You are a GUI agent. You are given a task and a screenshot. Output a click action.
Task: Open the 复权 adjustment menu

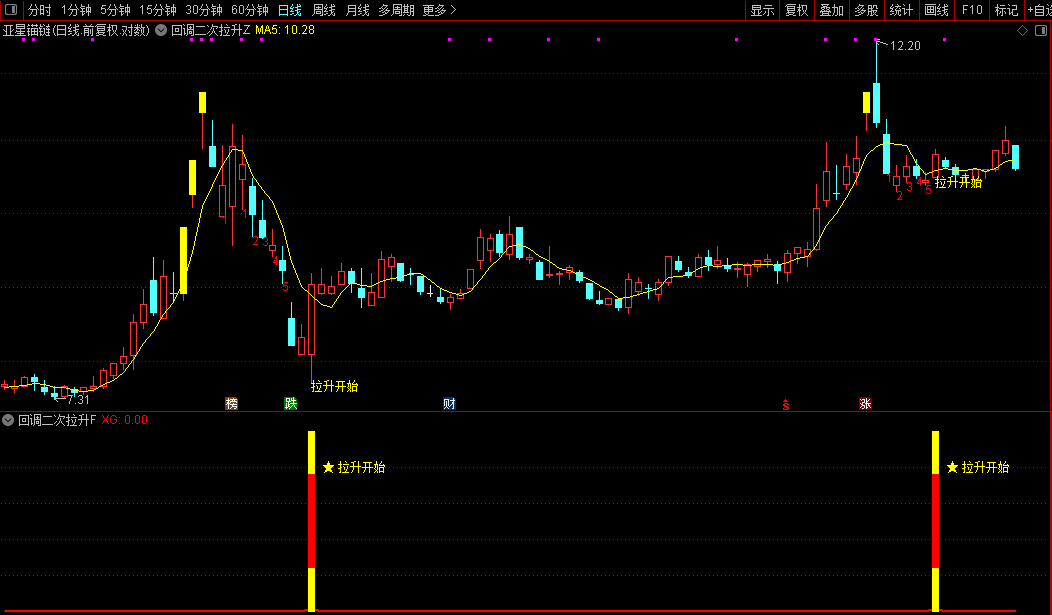(x=796, y=10)
